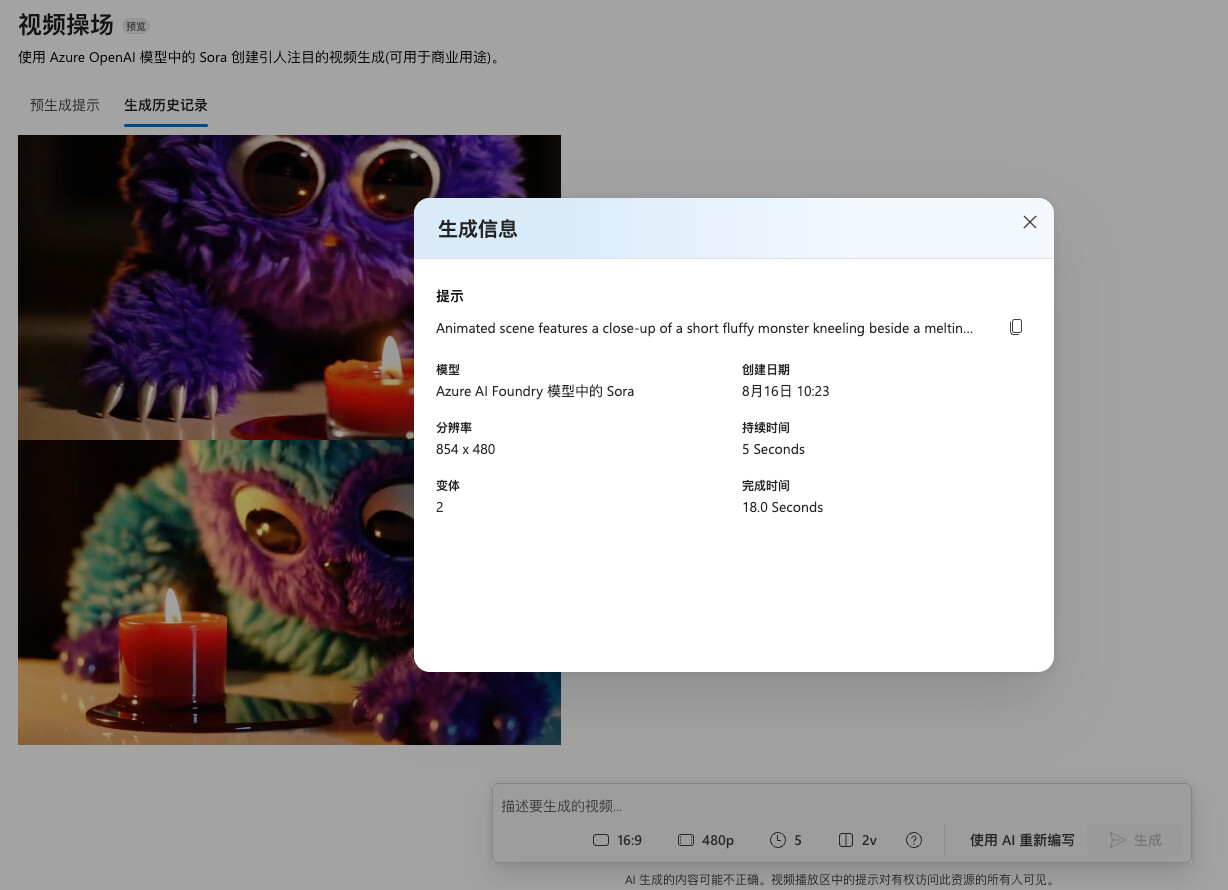Click the model value 'Azure AI Foundry 模型中的 Sora'
The width and height of the screenshot is (1228, 890).
coord(535,391)
